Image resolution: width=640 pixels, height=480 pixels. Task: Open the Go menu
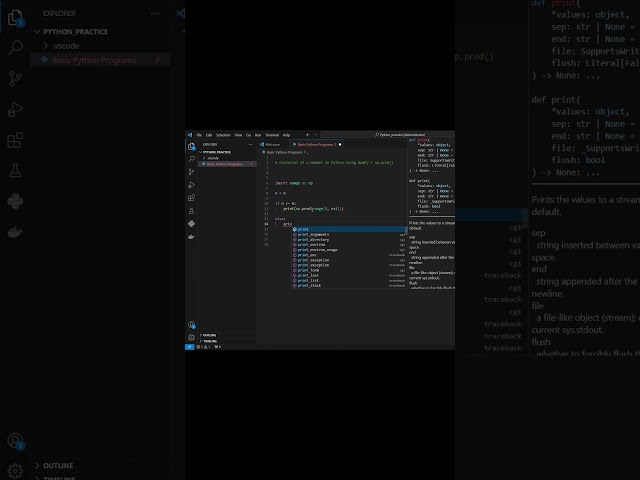pyautogui.click(x=248, y=135)
